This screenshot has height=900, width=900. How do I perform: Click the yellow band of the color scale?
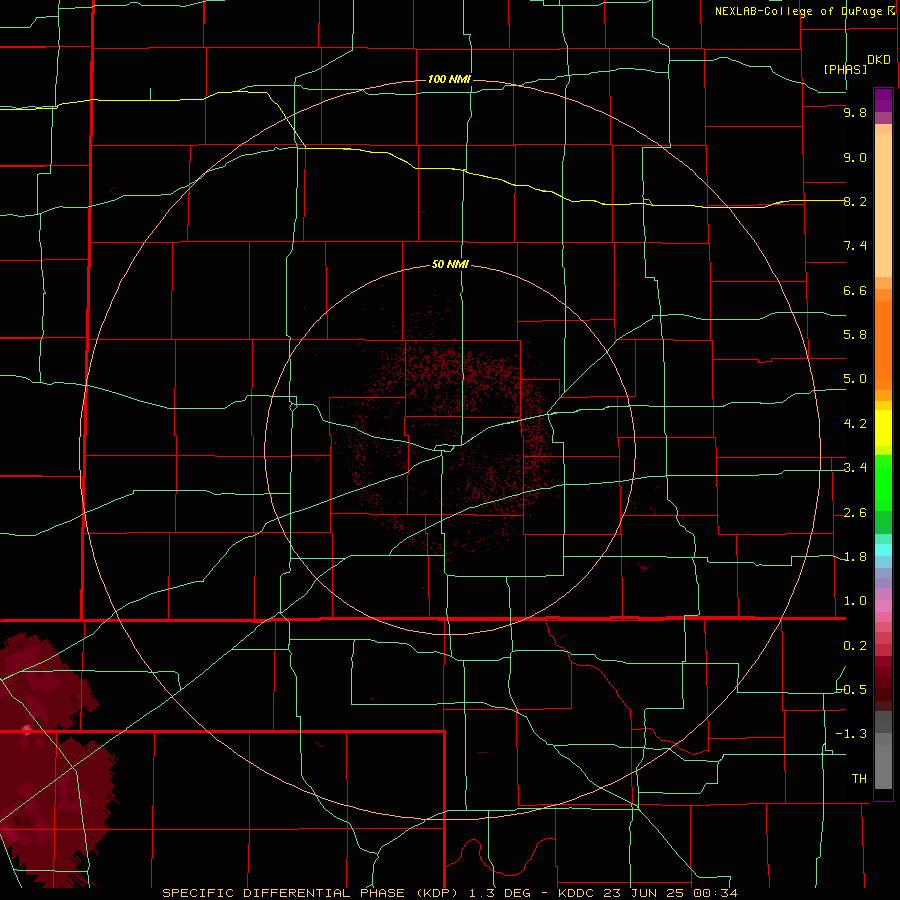(x=883, y=428)
